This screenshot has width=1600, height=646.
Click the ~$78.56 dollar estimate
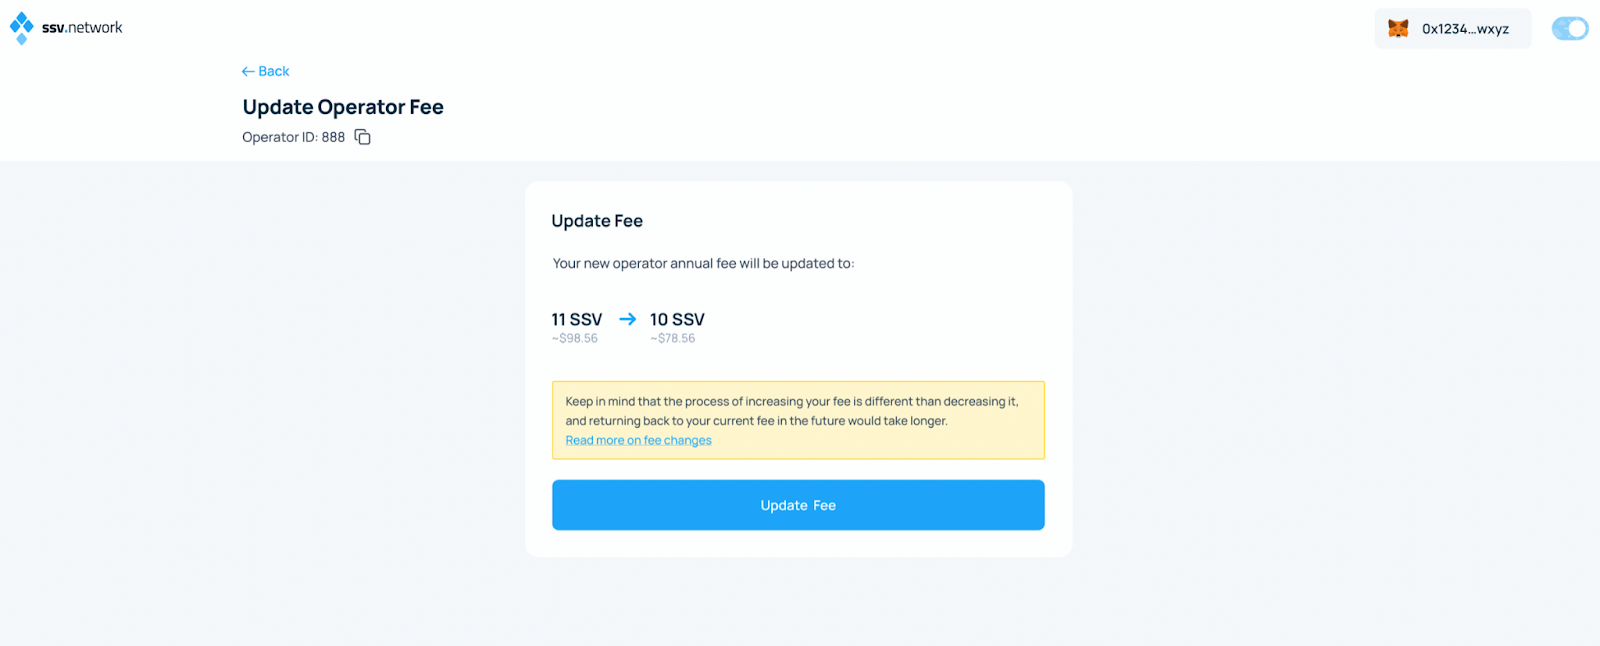673,339
